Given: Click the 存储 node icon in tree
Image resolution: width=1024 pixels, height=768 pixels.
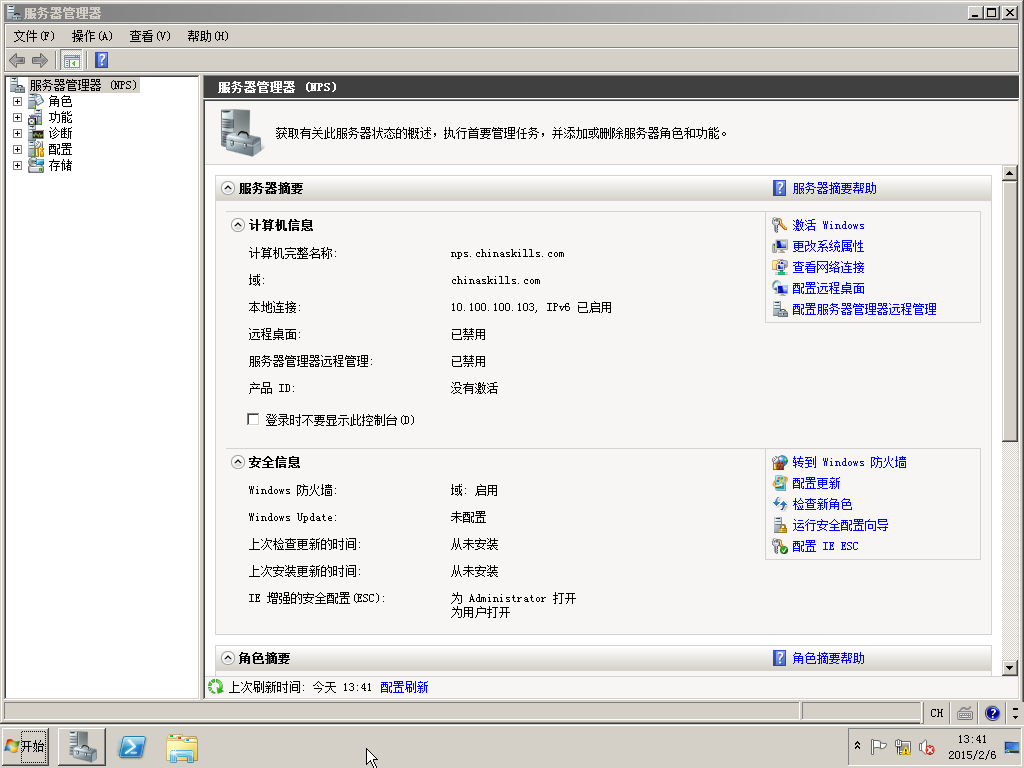Looking at the screenshot, I should (36, 165).
